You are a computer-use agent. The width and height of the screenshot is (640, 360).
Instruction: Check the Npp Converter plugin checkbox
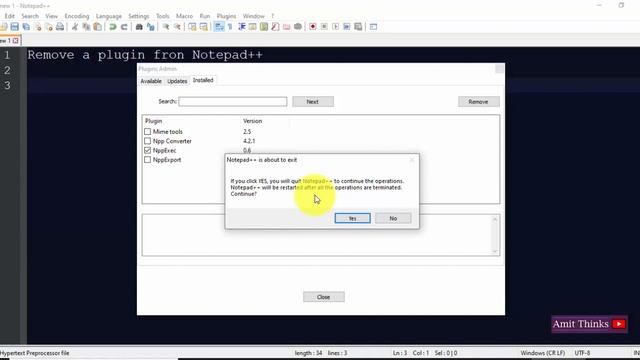click(x=147, y=141)
